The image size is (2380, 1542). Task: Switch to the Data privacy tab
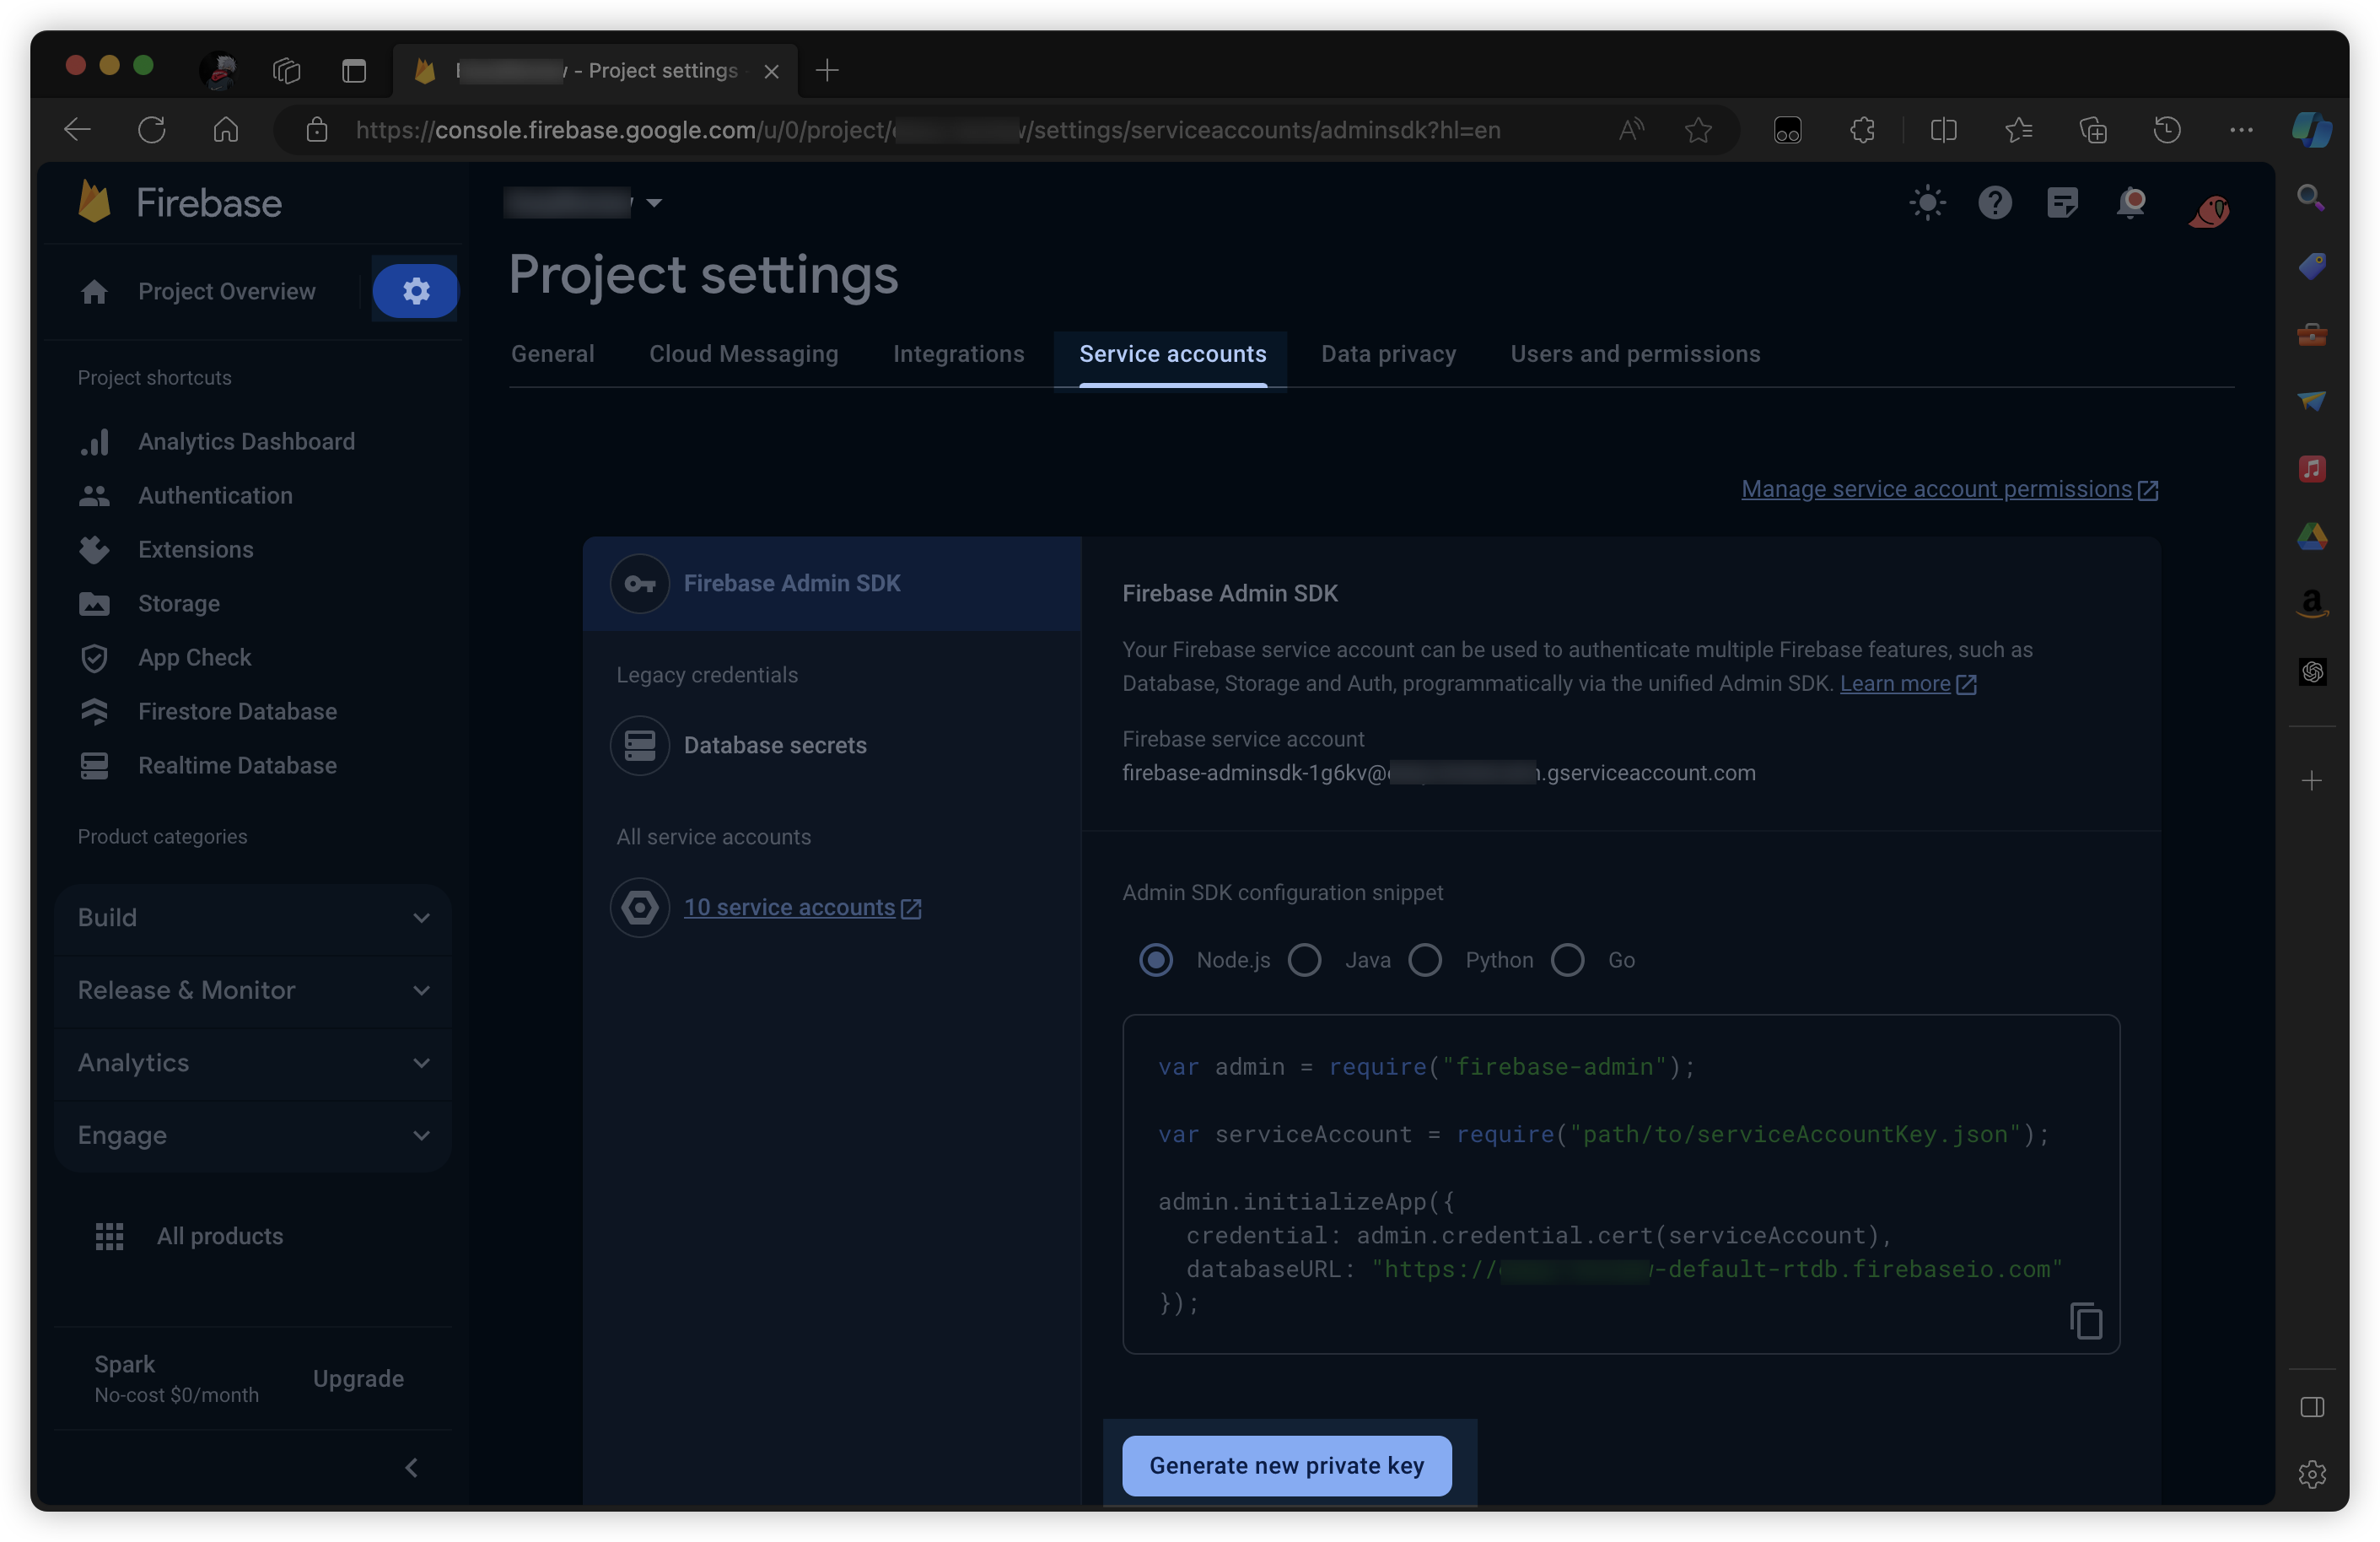point(1388,354)
